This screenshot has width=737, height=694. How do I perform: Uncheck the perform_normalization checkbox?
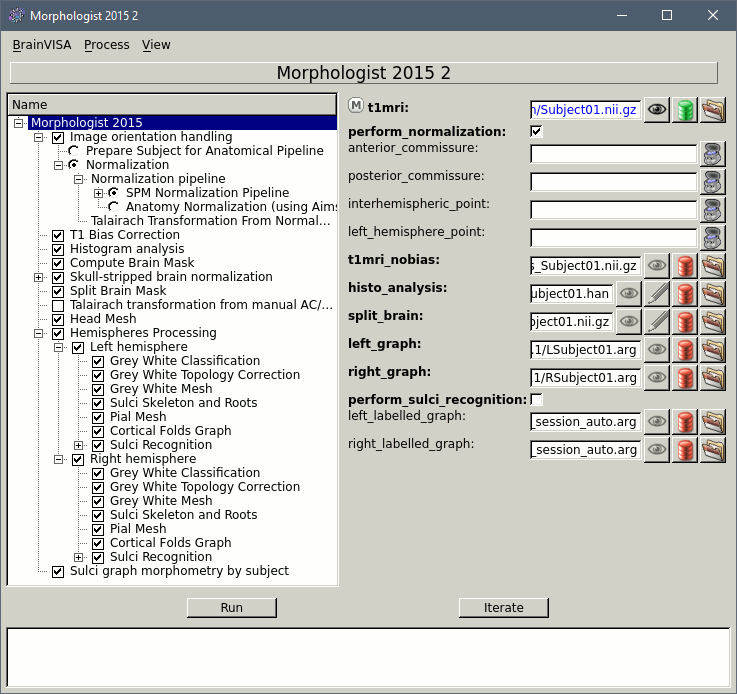pyautogui.click(x=537, y=132)
